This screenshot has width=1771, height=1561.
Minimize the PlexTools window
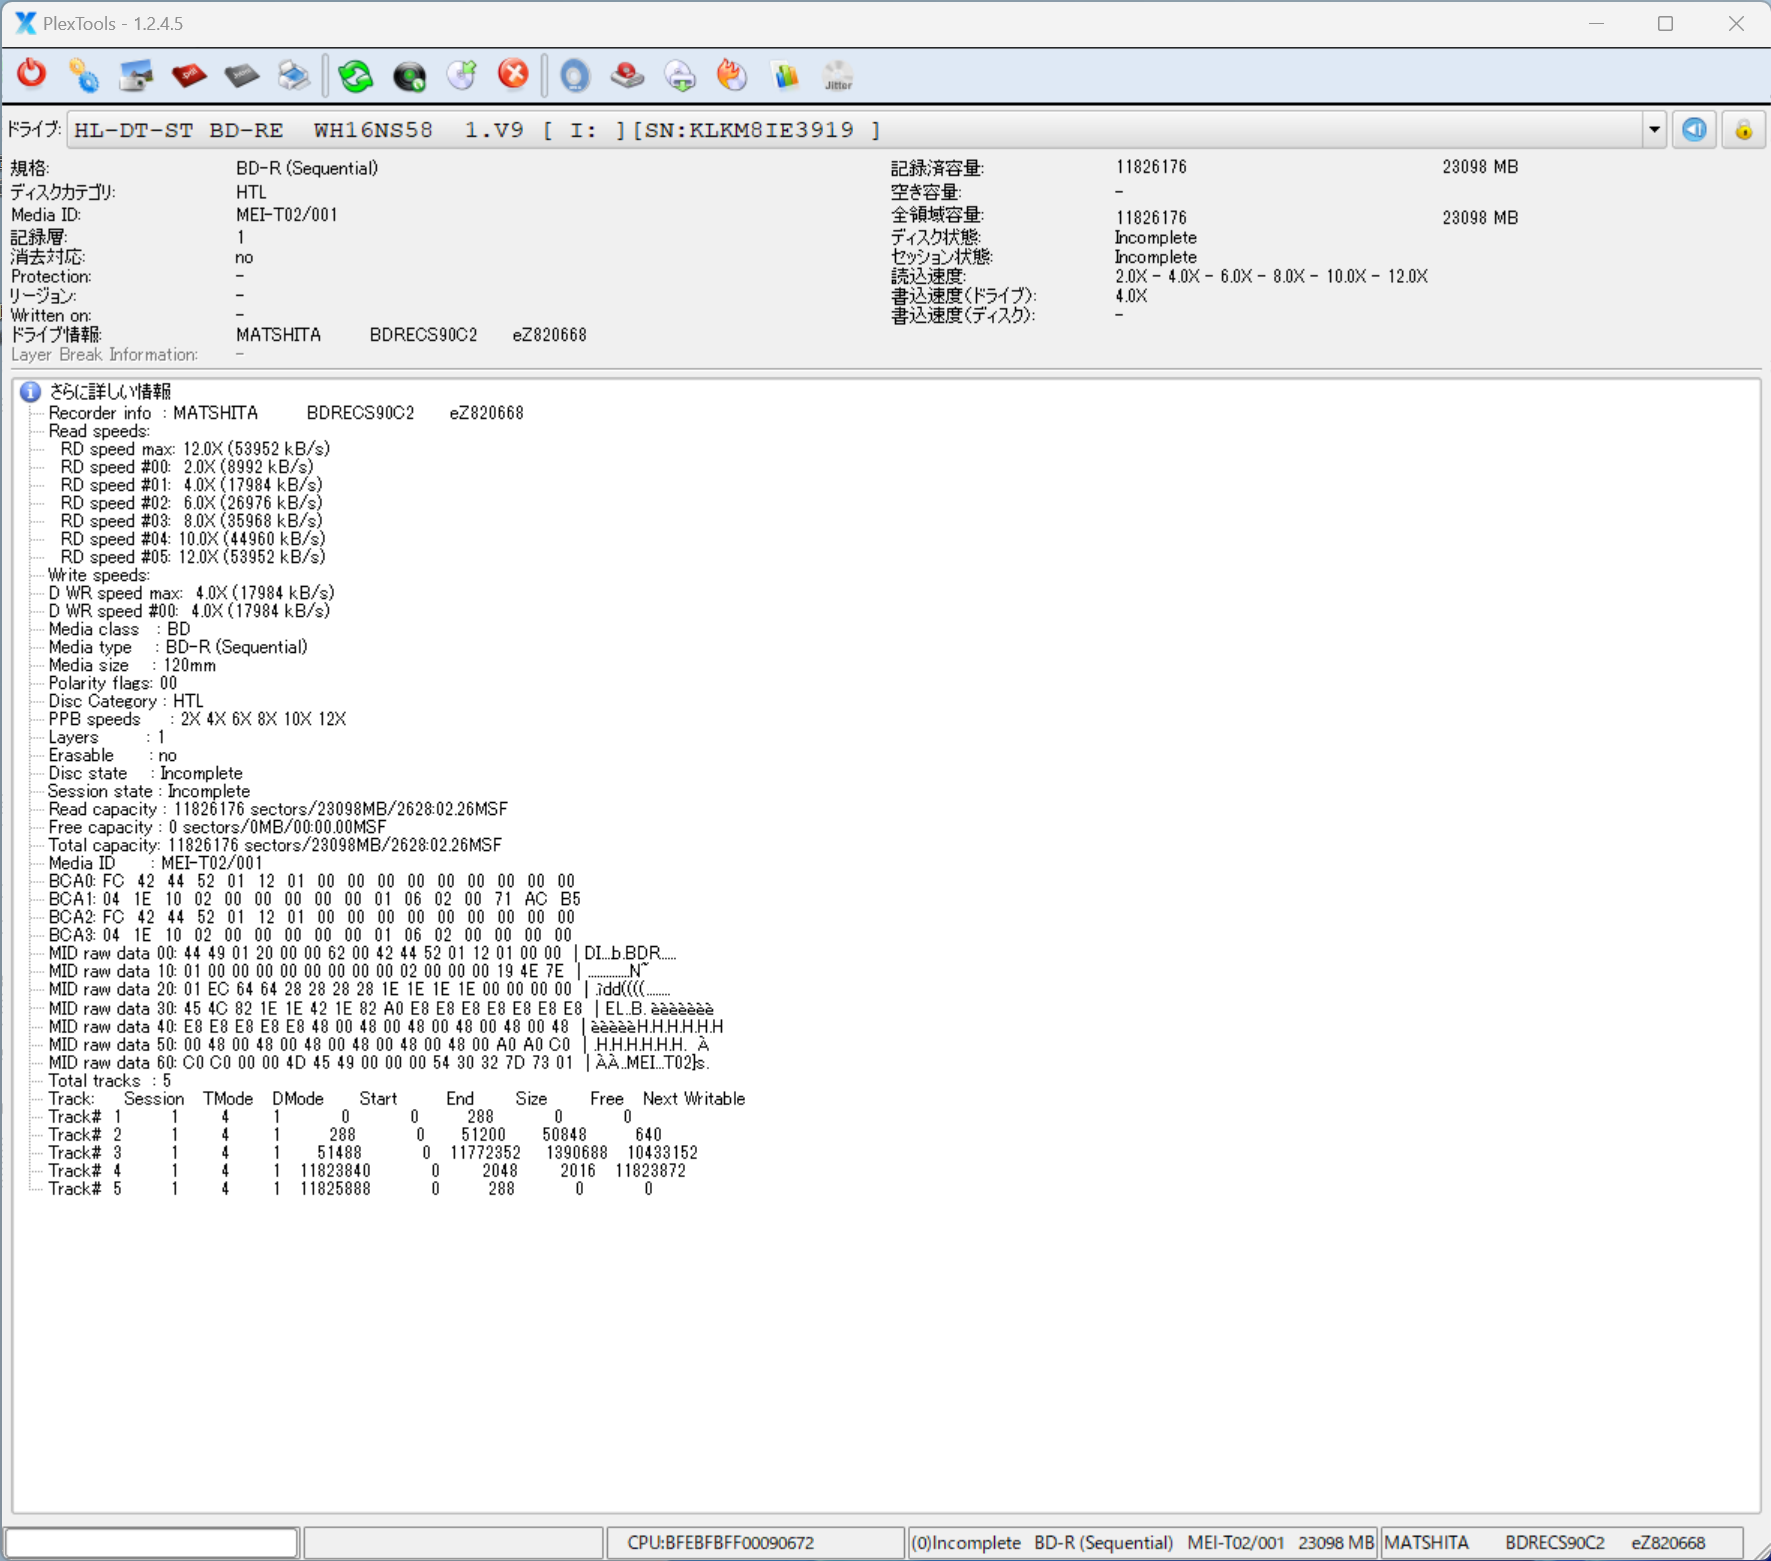[1596, 24]
